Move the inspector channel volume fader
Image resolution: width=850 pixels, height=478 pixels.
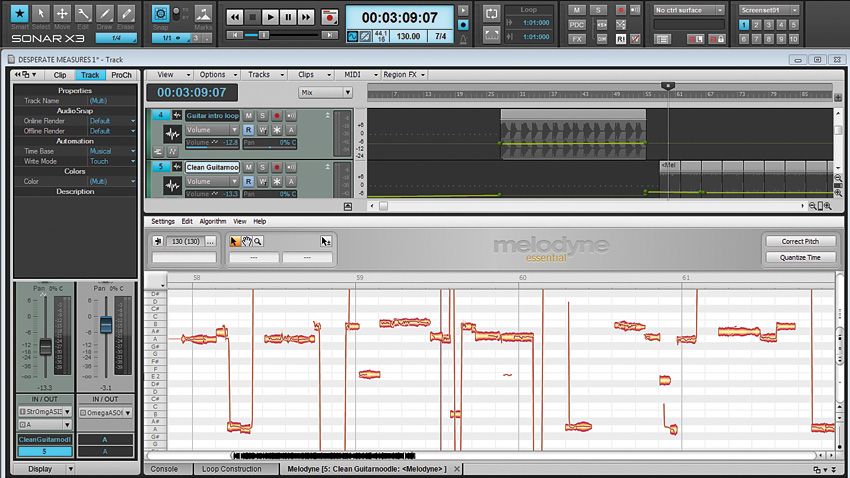[46, 346]
